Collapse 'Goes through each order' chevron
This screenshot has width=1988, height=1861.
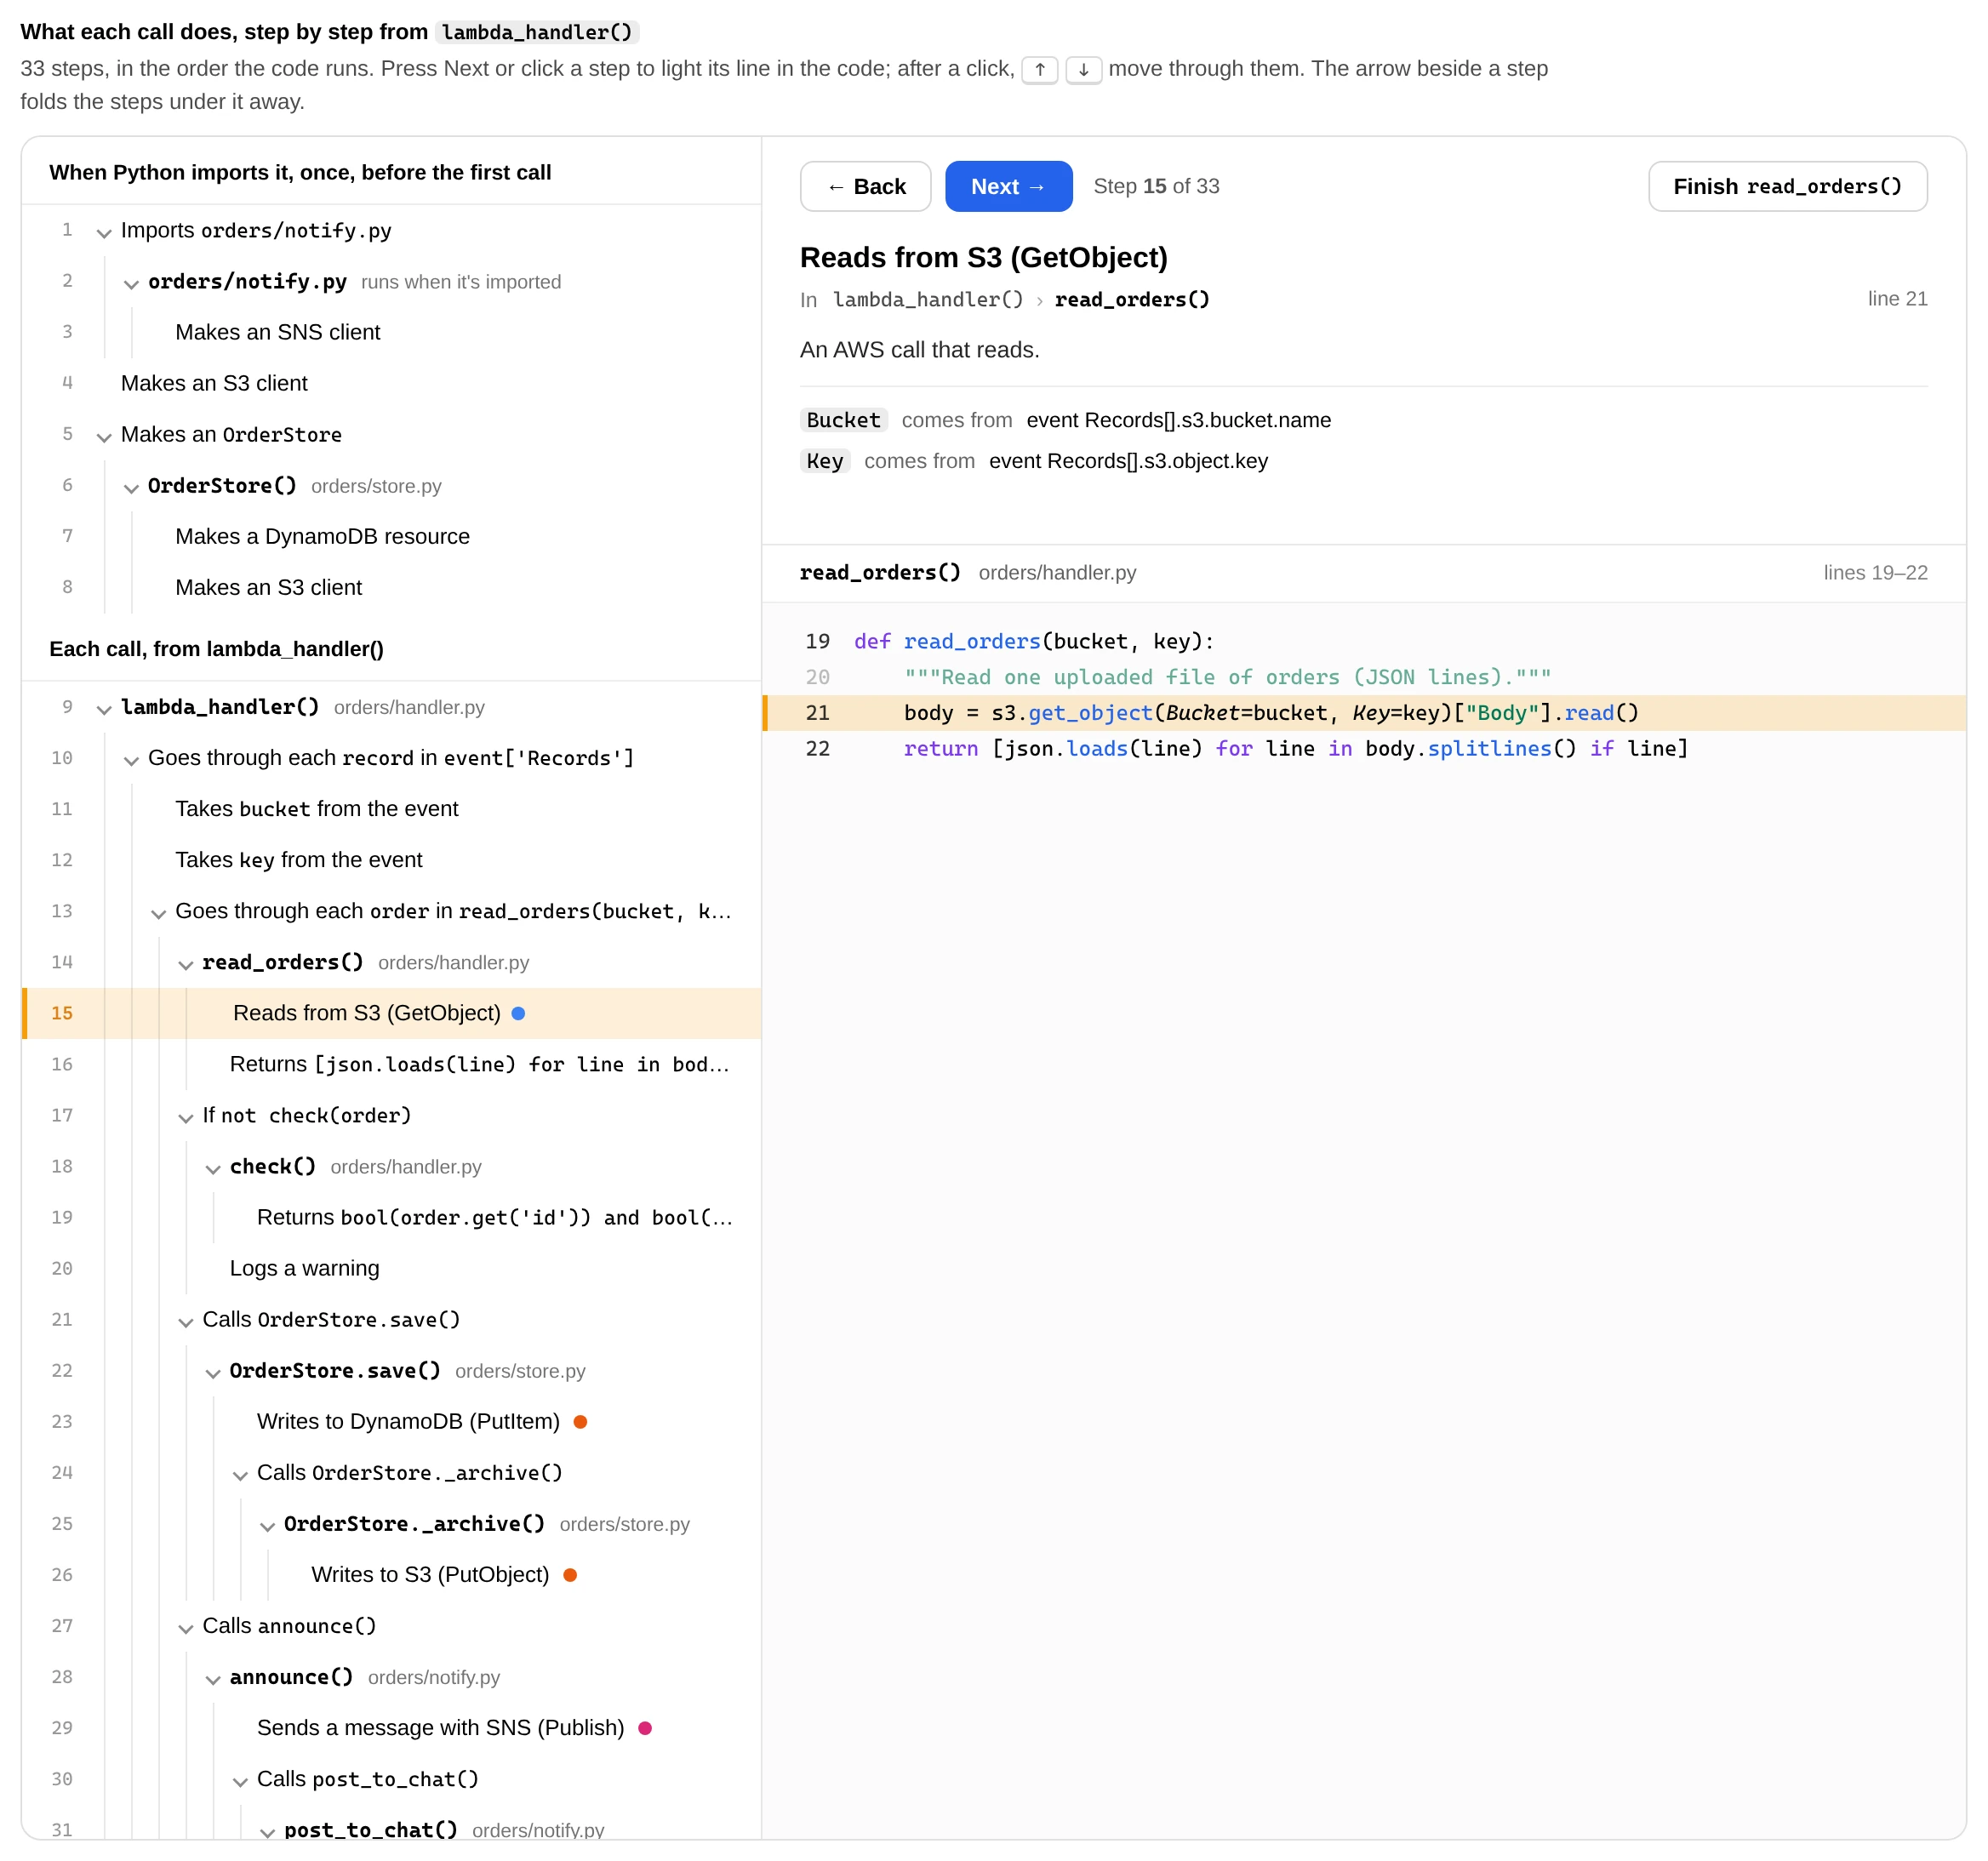pyautogui.click(x=158, y=913)
